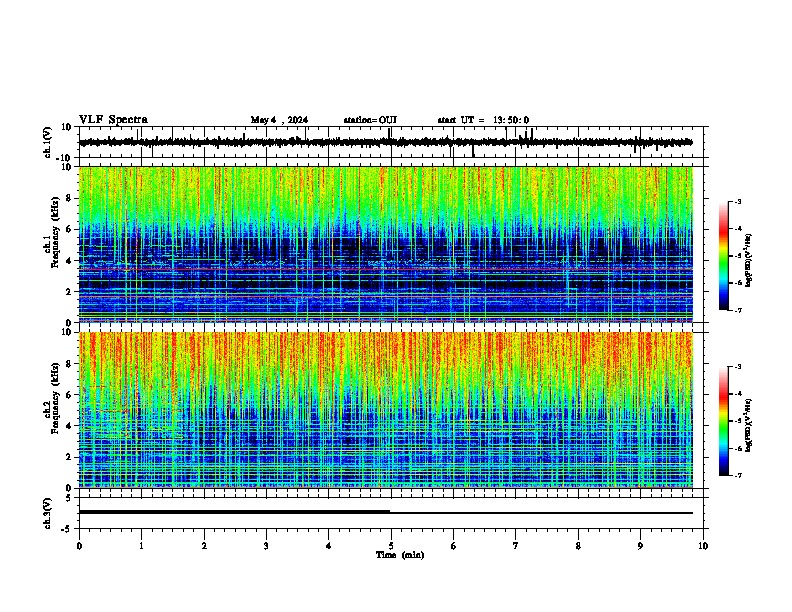Click the "4" tick on the time axis
This screenshot has width=792, height=612.
(329, 546)
